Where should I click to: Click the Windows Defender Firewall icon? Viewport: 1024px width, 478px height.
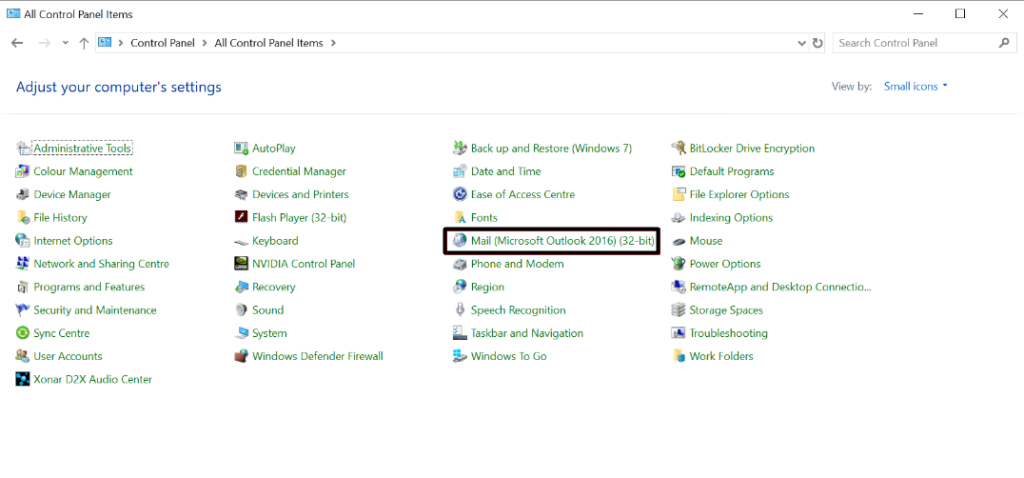pos(241,356)
